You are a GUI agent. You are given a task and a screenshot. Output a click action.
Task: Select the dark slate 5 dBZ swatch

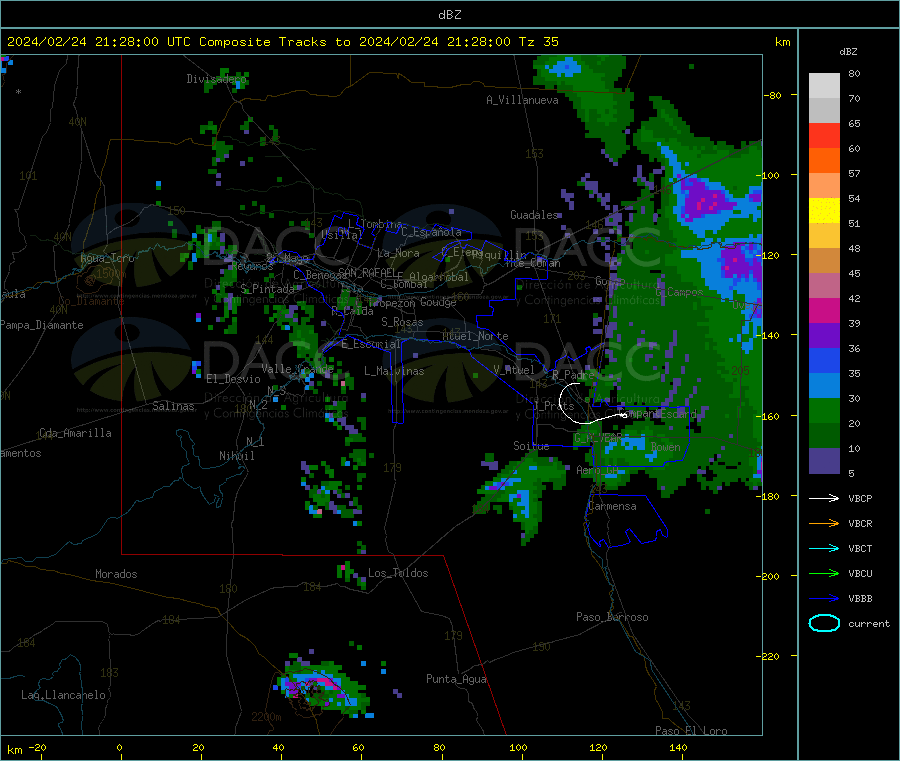tap(824, 461)
